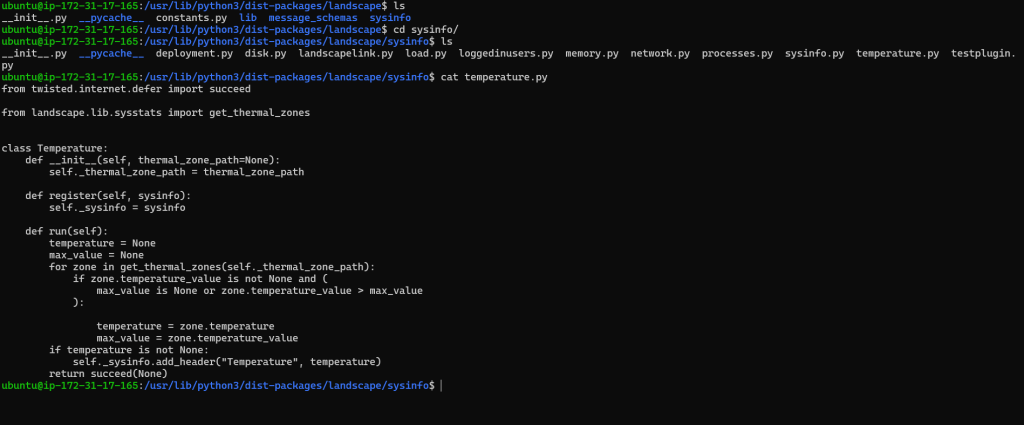Click the 'def register(self, sysinfo):' line
Screen dimensions: 1024x425
click(108, 195)
